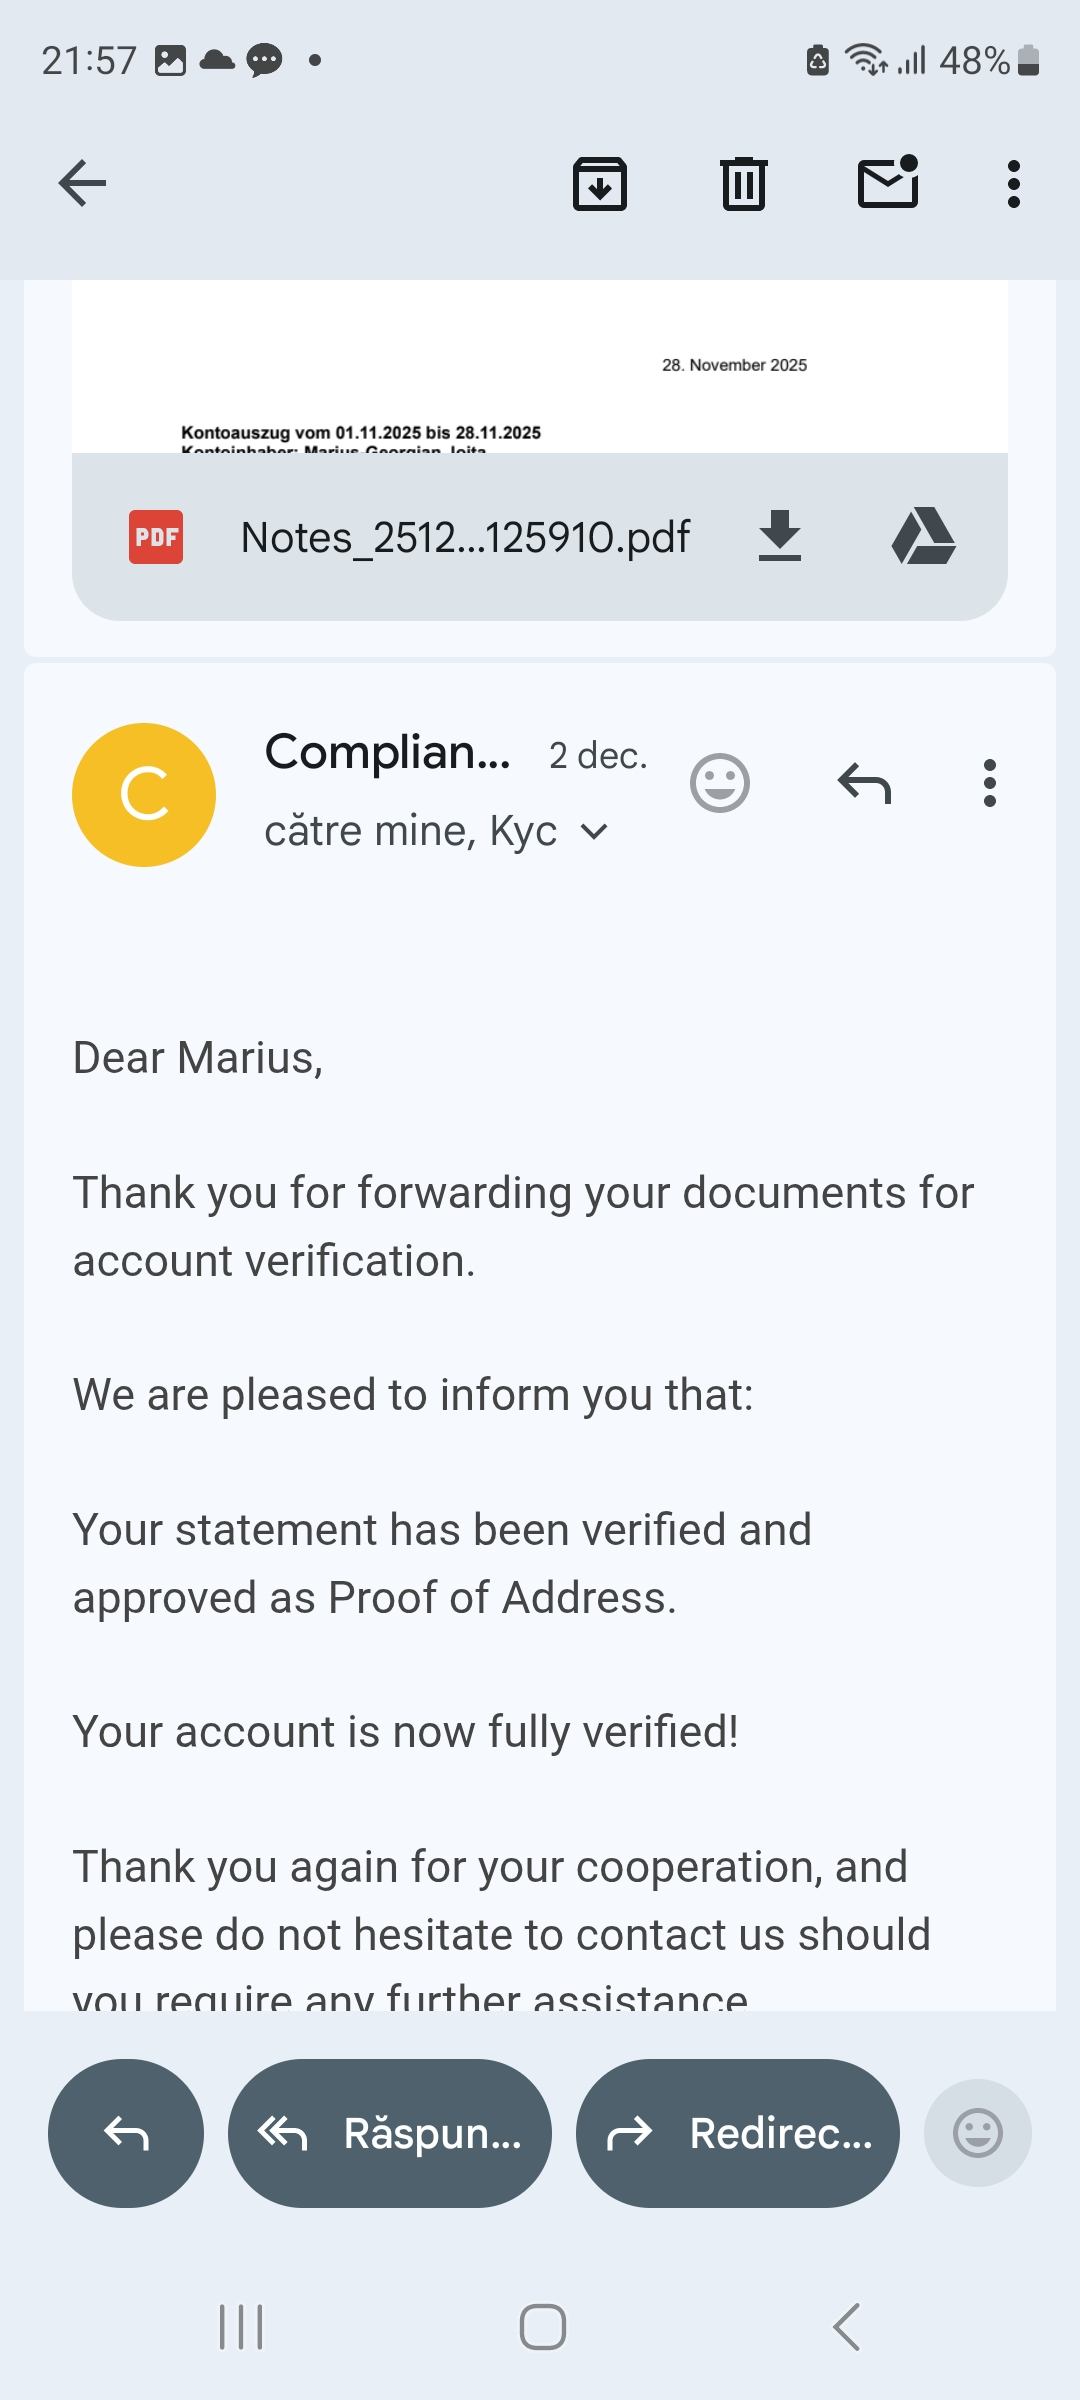
Task: Delete email with the trash icon
Action: coord(744,184)
